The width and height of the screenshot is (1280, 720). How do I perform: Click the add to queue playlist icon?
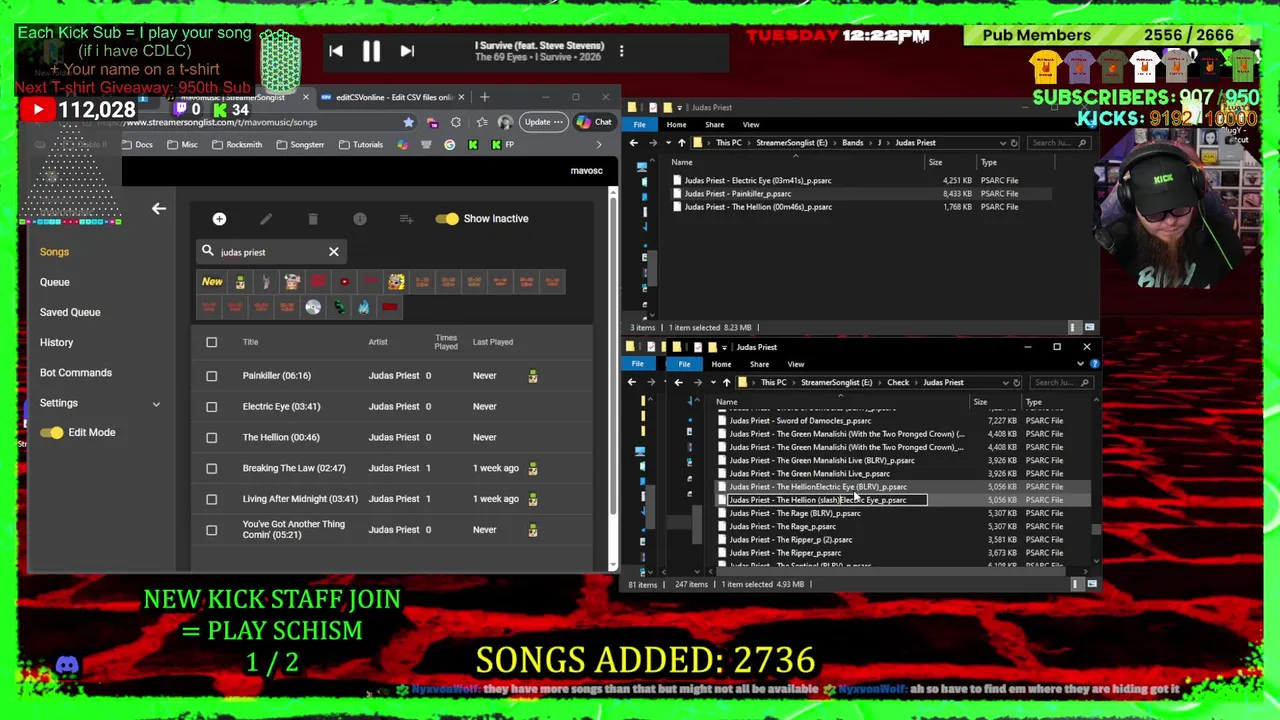pos(406,219)
